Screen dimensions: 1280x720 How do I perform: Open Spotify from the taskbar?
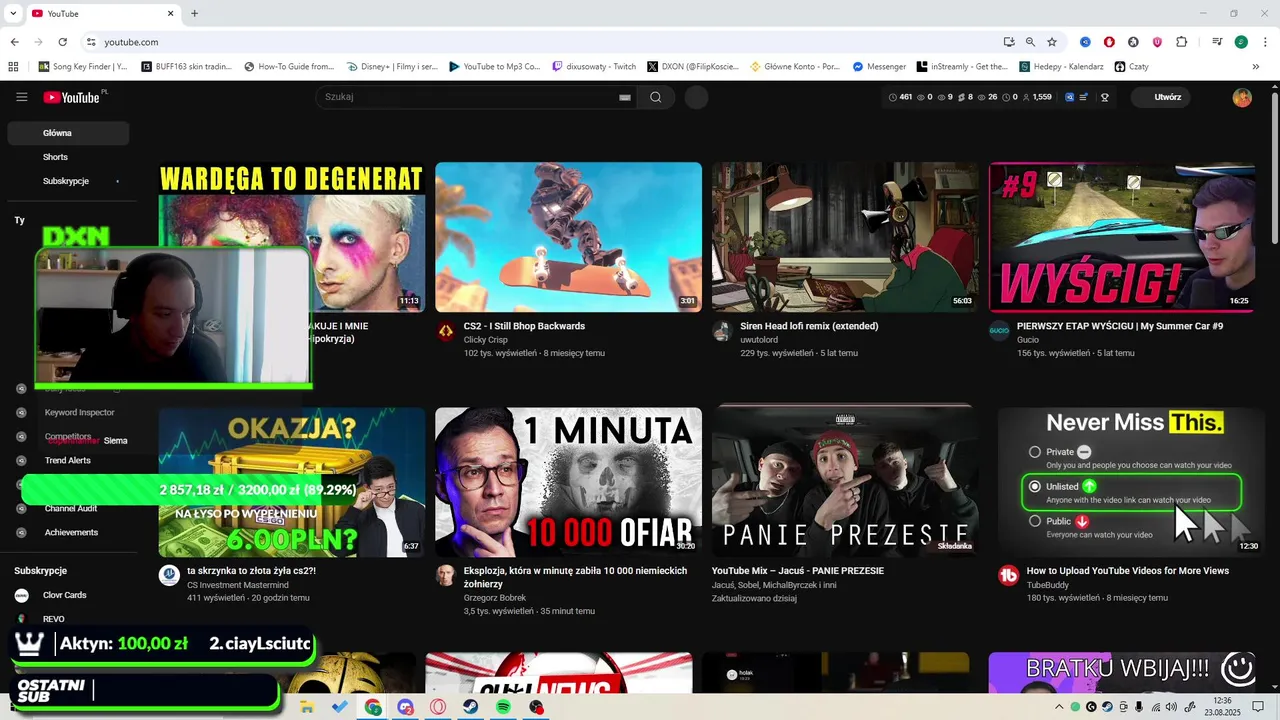click(504, 707)
